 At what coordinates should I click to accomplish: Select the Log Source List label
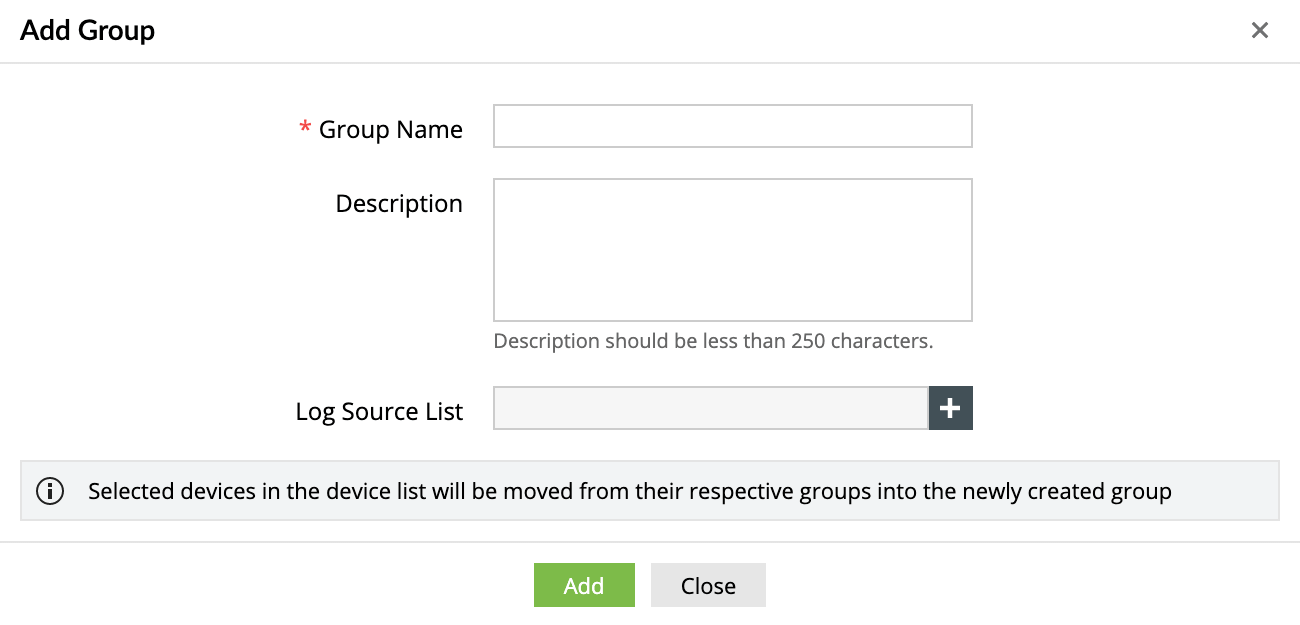point(379,411)
